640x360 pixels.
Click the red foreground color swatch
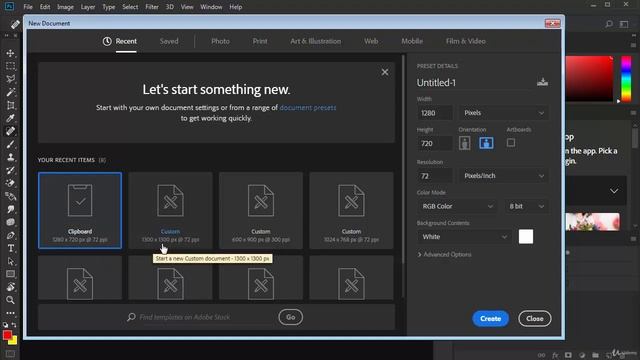7,335
